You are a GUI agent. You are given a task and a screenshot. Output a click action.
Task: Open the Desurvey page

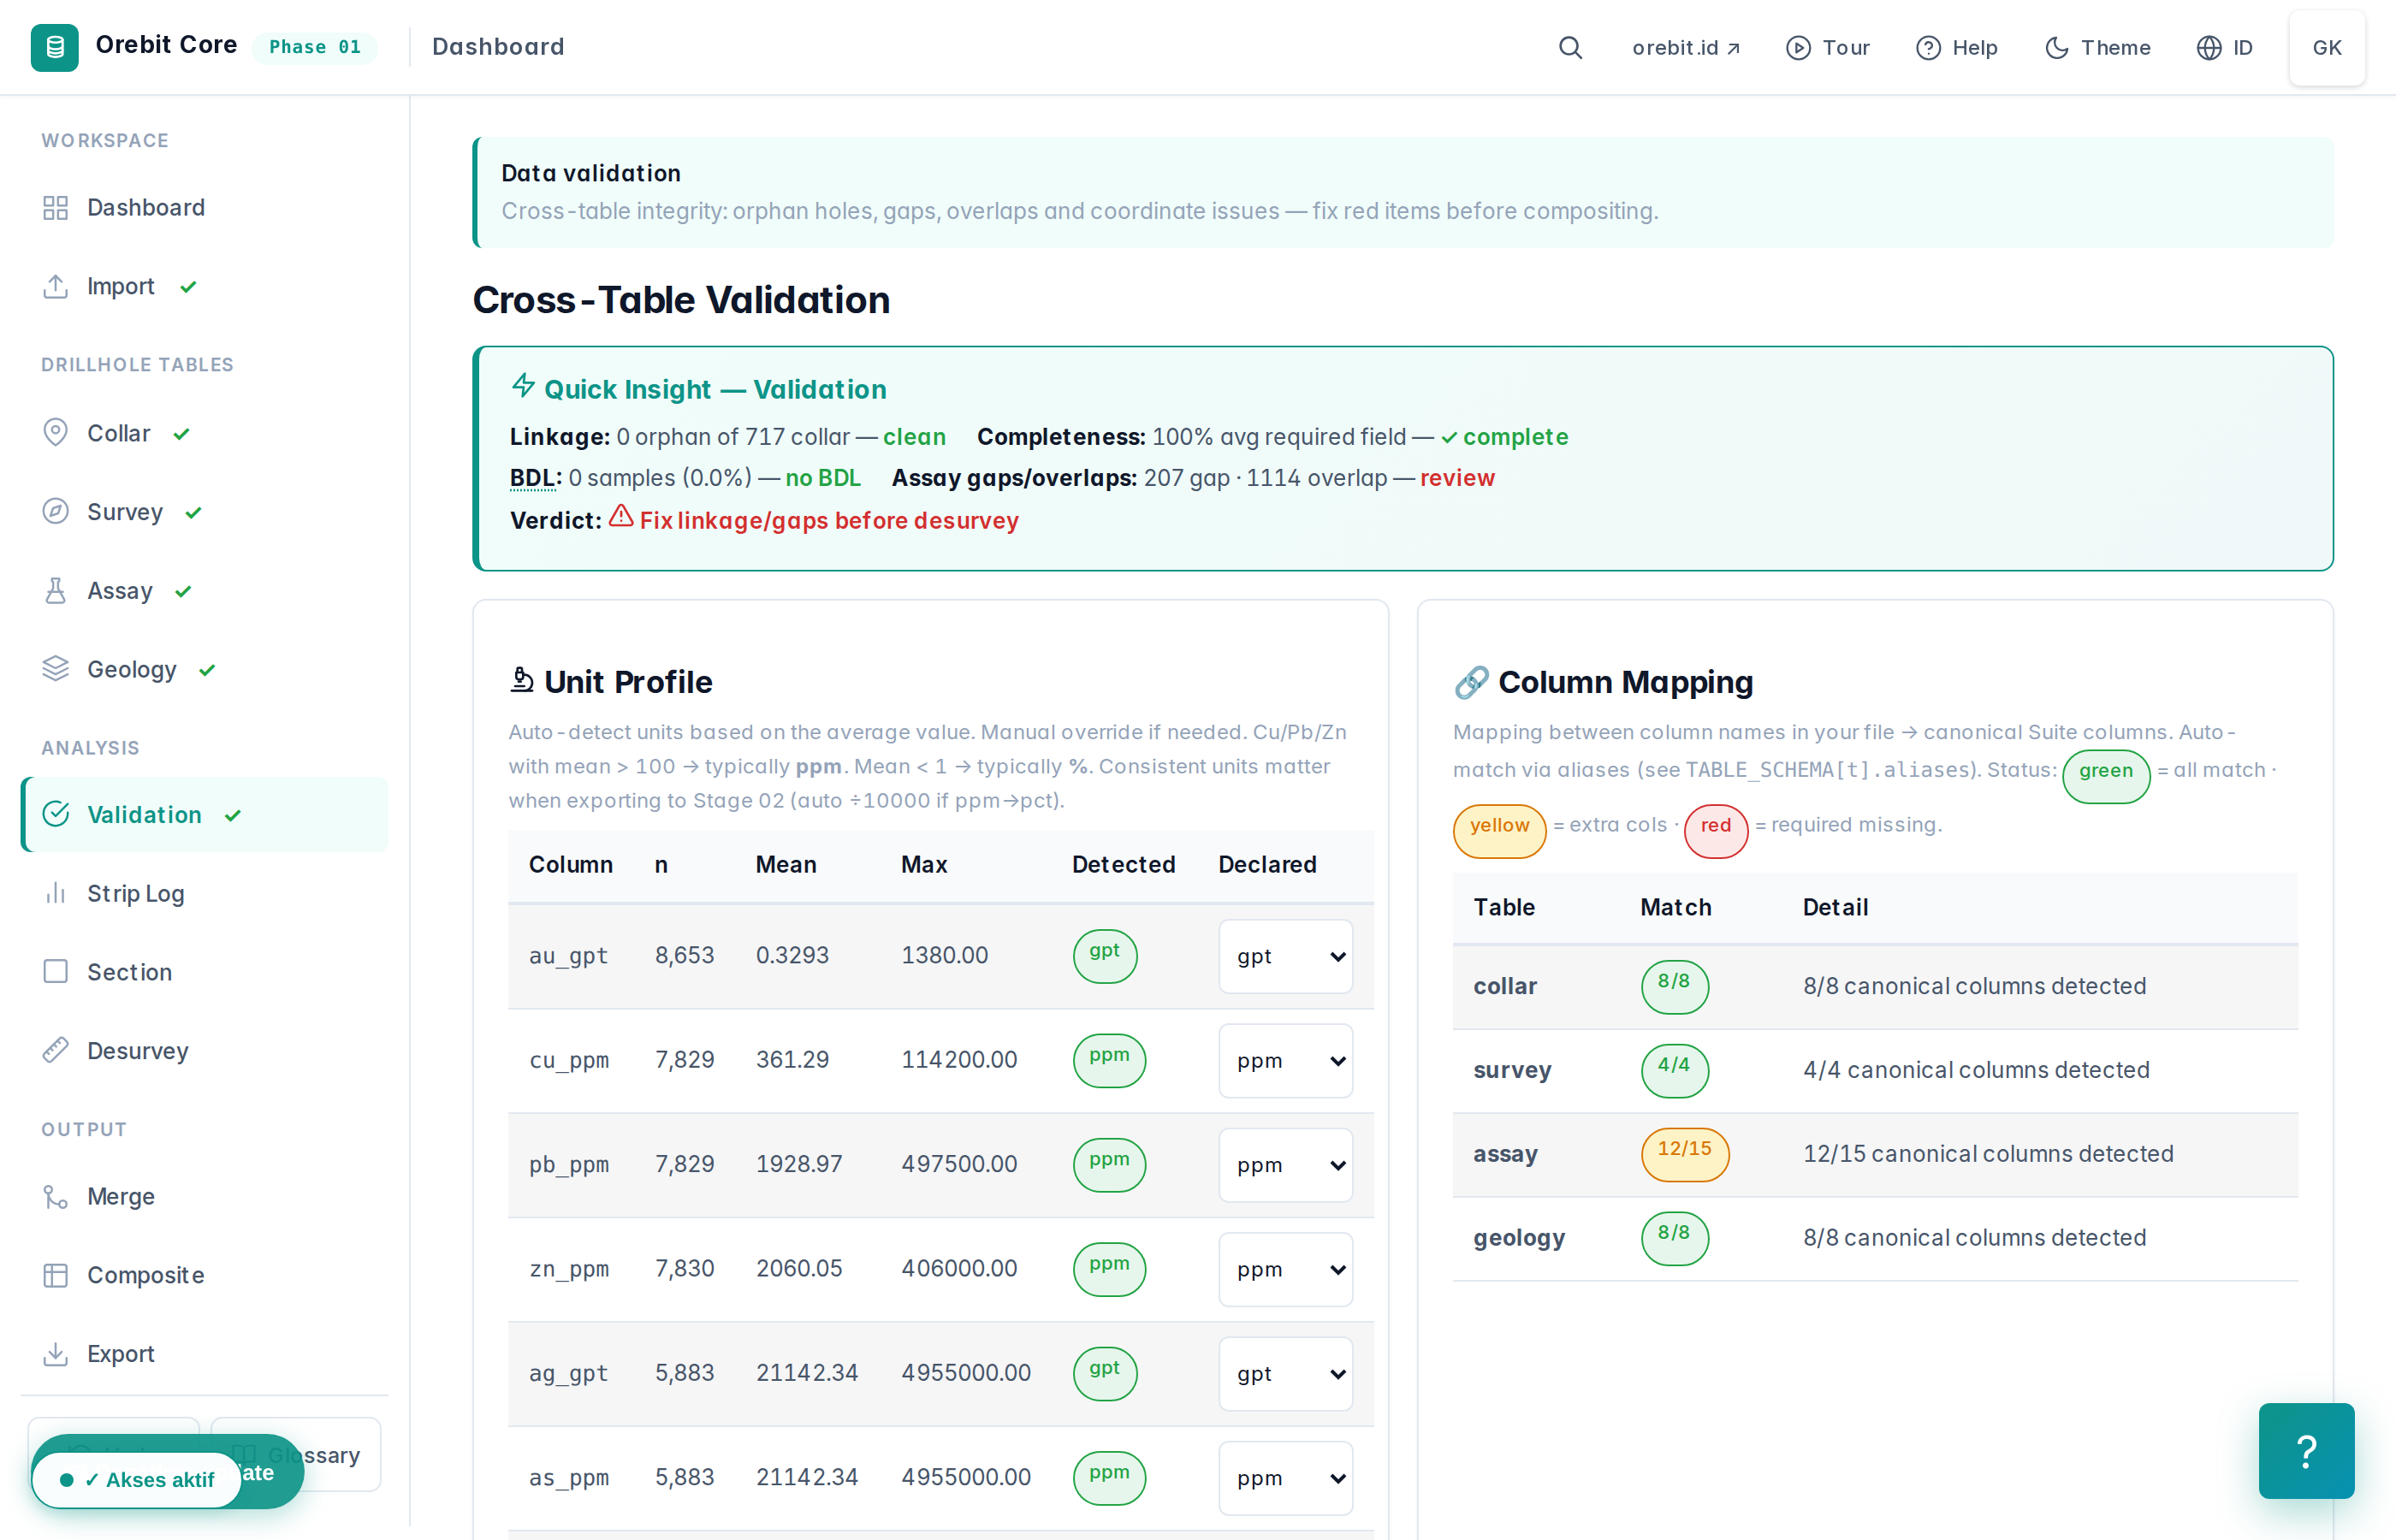pyautogui.click(x=204, y=1051)
